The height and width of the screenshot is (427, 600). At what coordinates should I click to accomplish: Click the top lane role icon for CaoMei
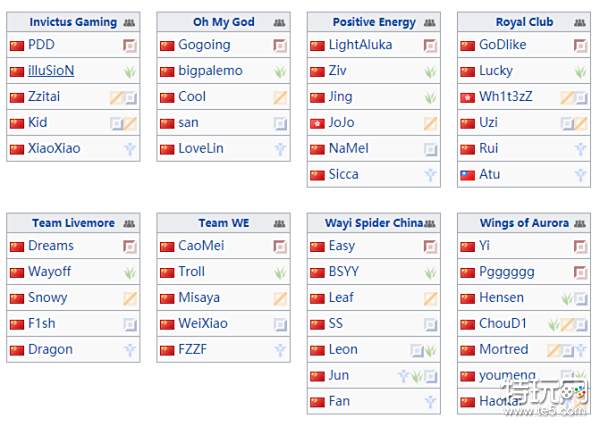(280, 246)
